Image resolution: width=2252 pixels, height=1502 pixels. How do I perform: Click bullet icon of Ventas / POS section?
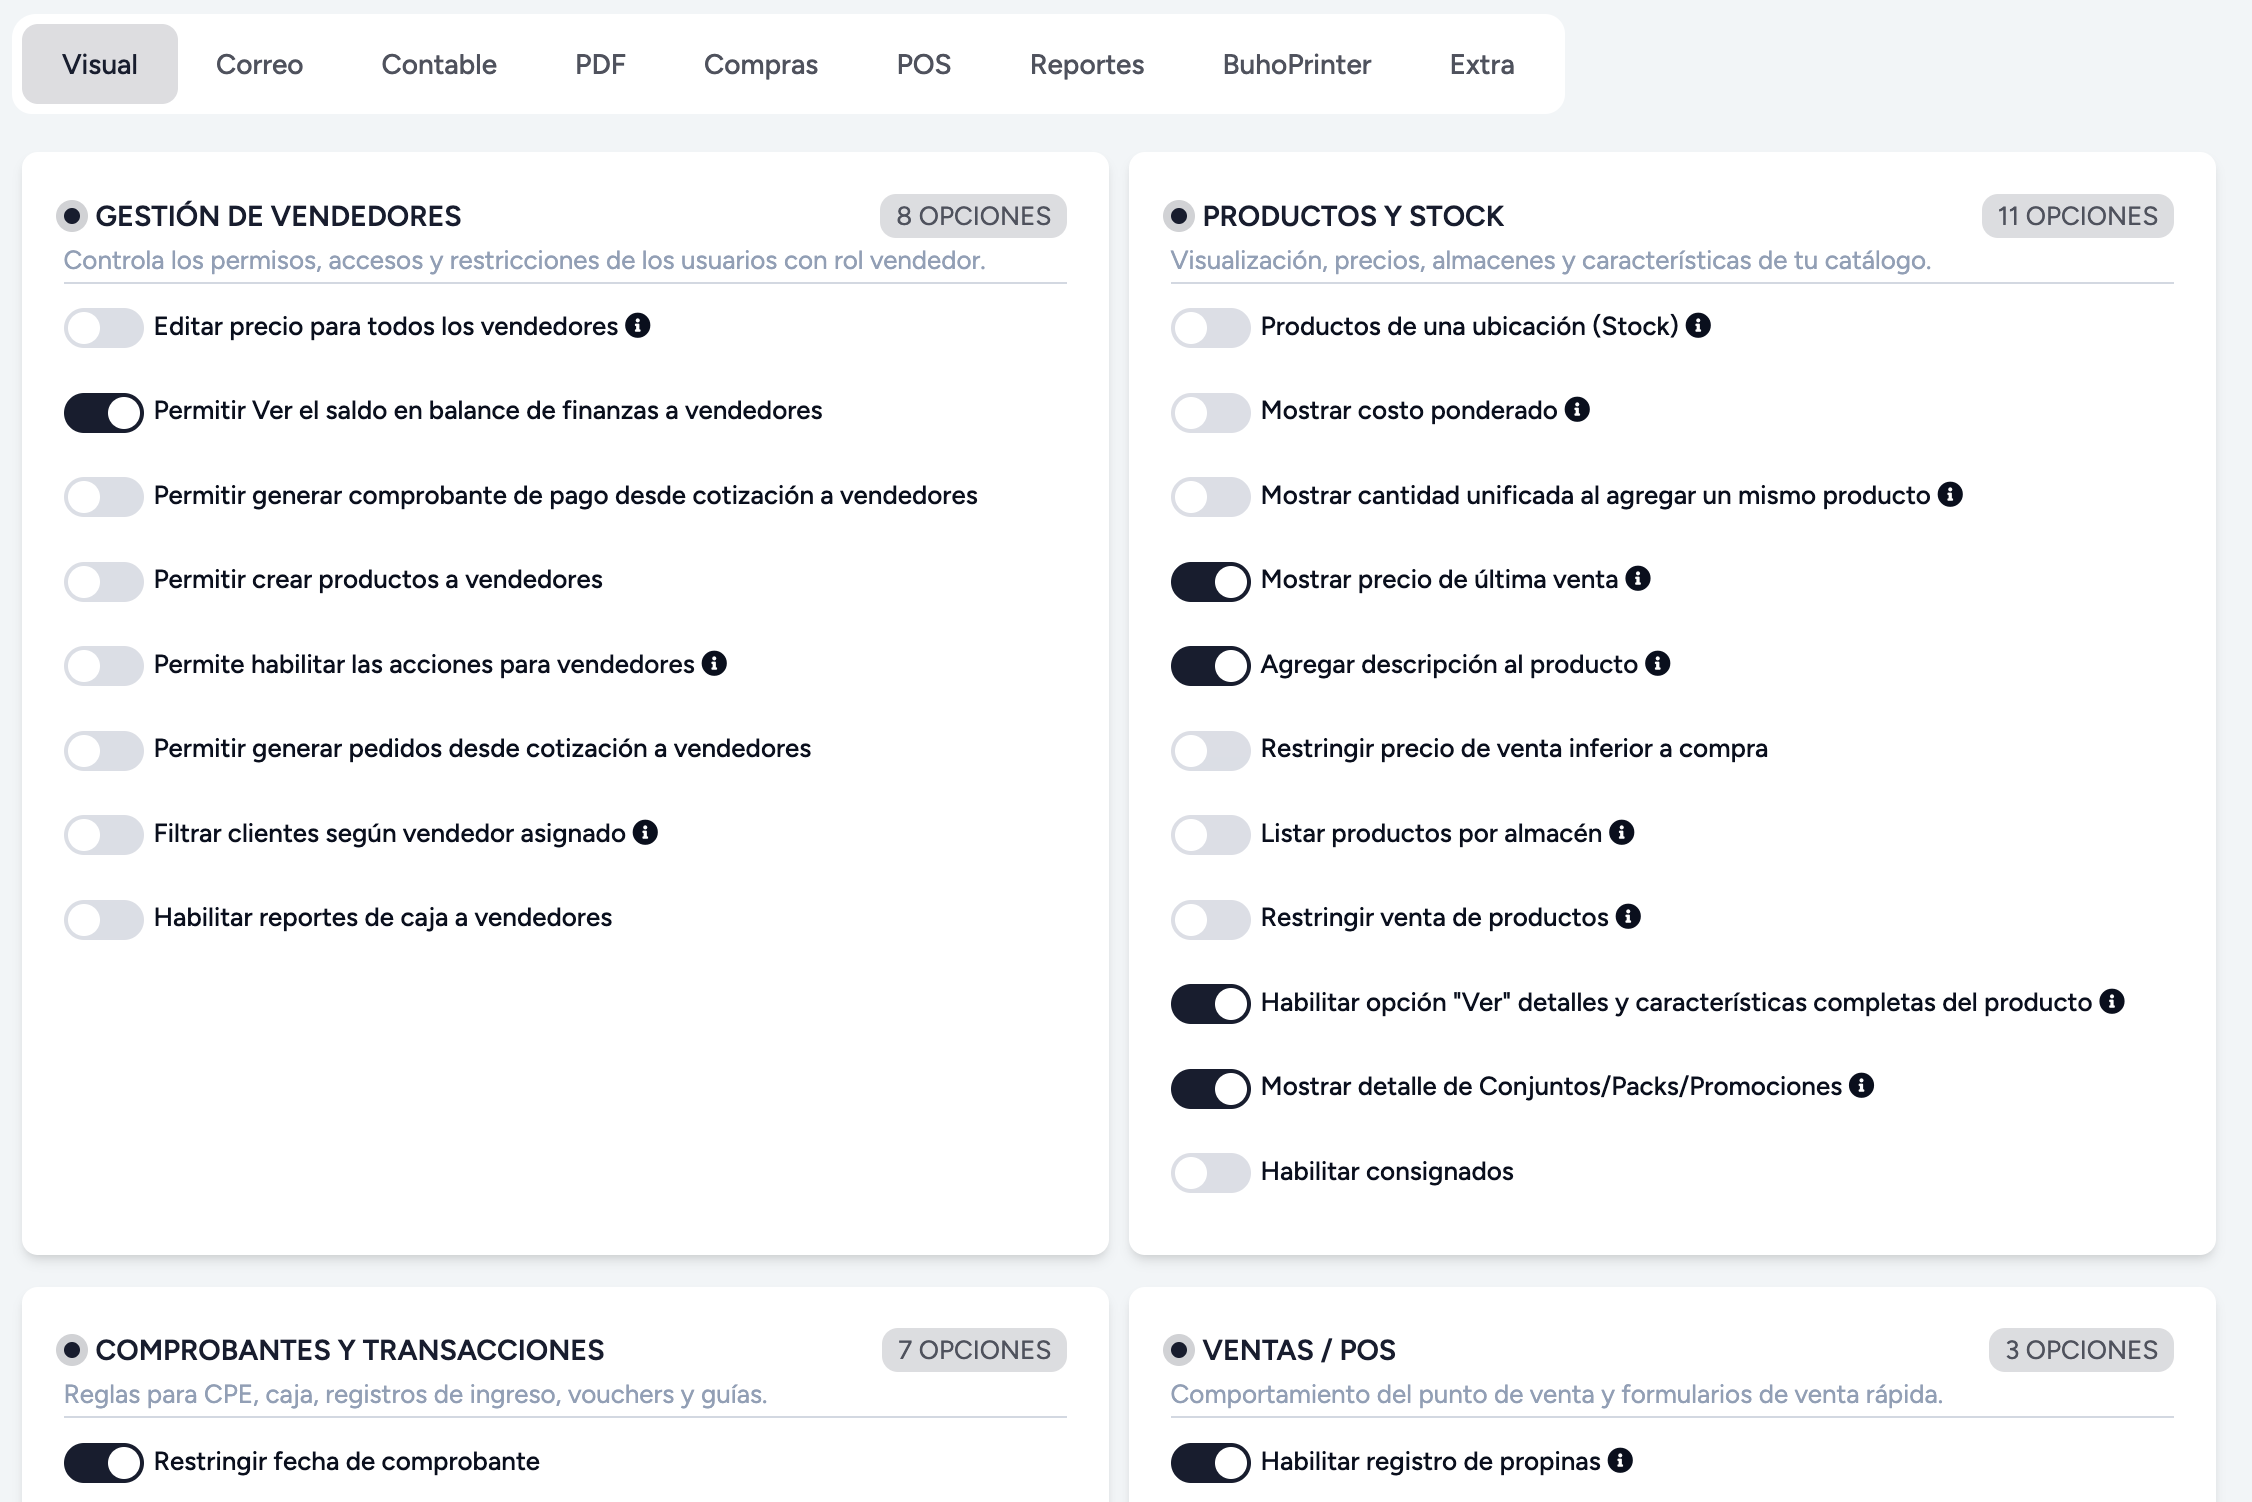pos(1179,1350)
